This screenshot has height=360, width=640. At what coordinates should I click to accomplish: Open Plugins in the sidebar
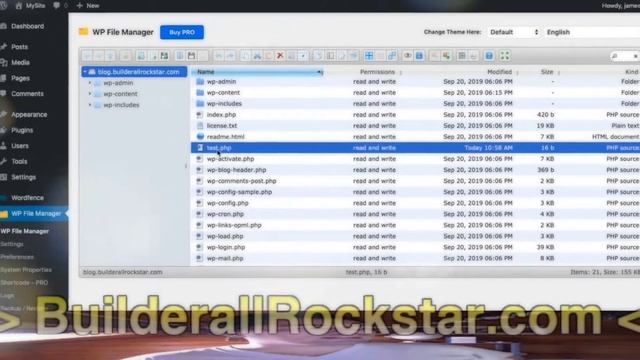(x=22, y=130)
